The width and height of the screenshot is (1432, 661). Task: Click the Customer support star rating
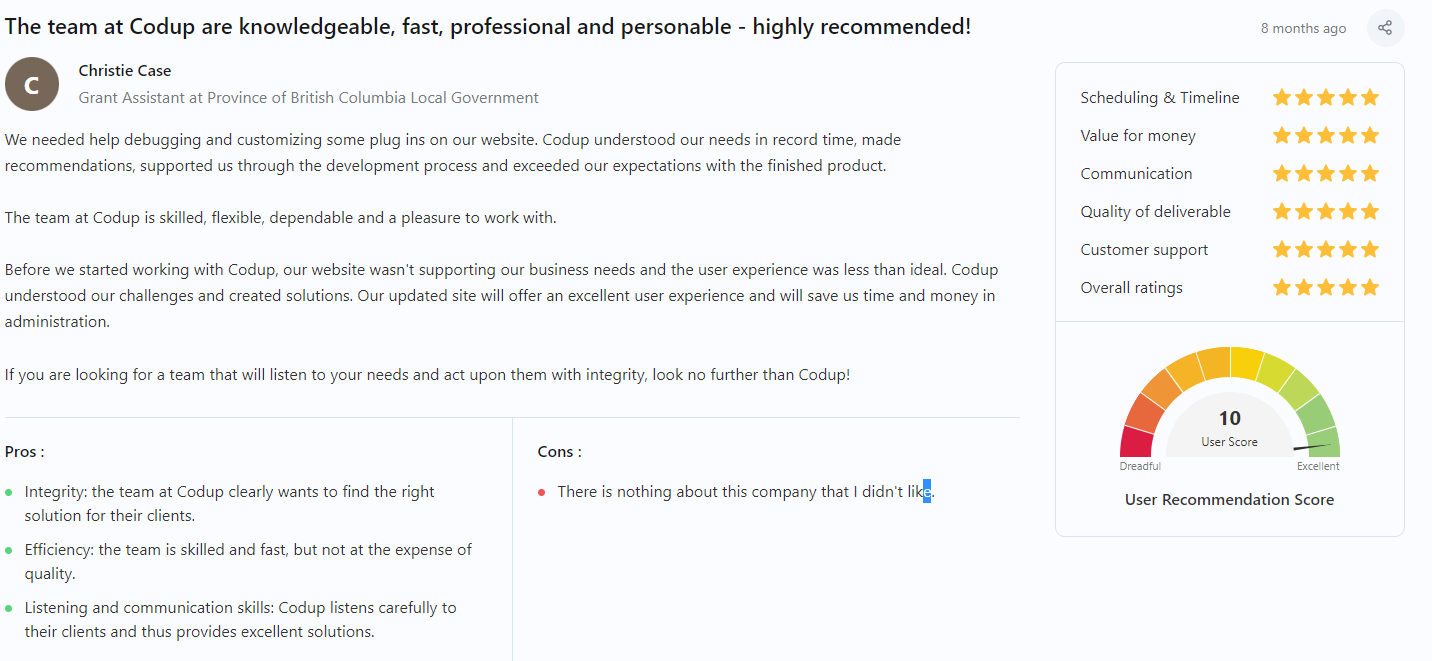tap(1325, 249)
